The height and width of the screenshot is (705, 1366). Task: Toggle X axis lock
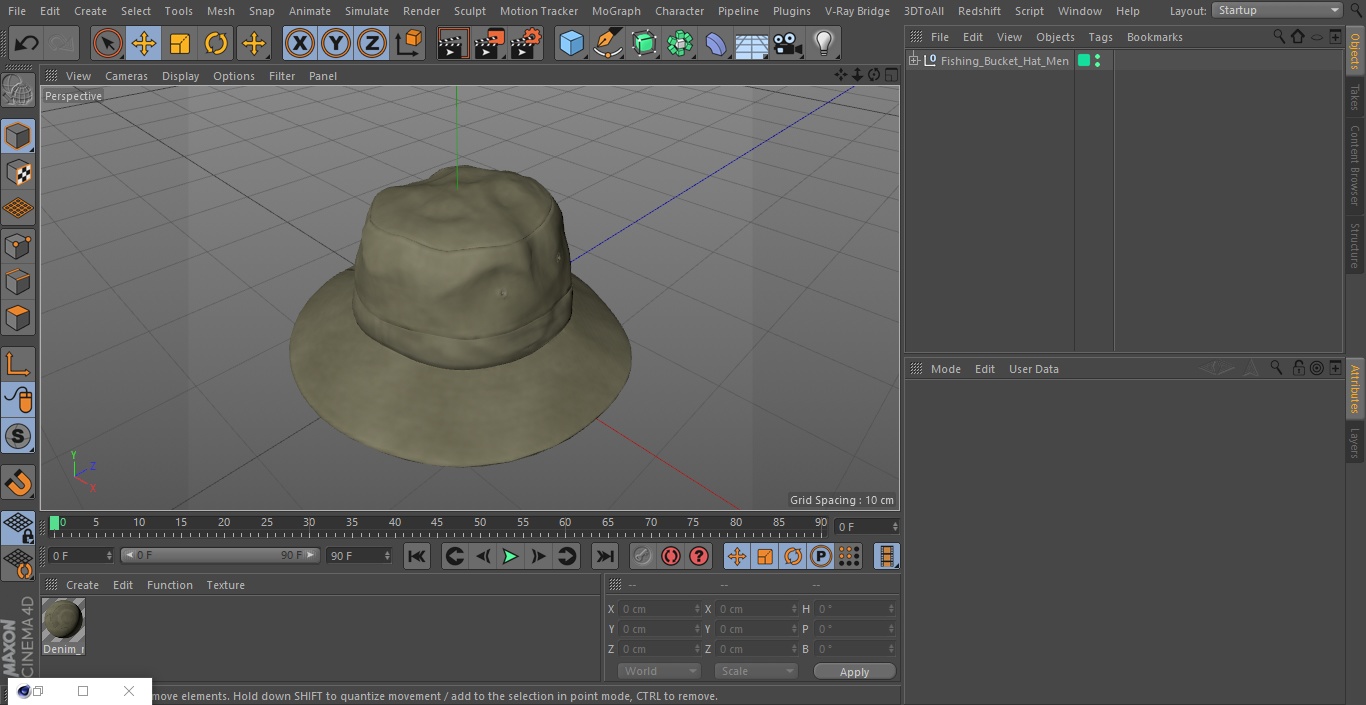300,43
